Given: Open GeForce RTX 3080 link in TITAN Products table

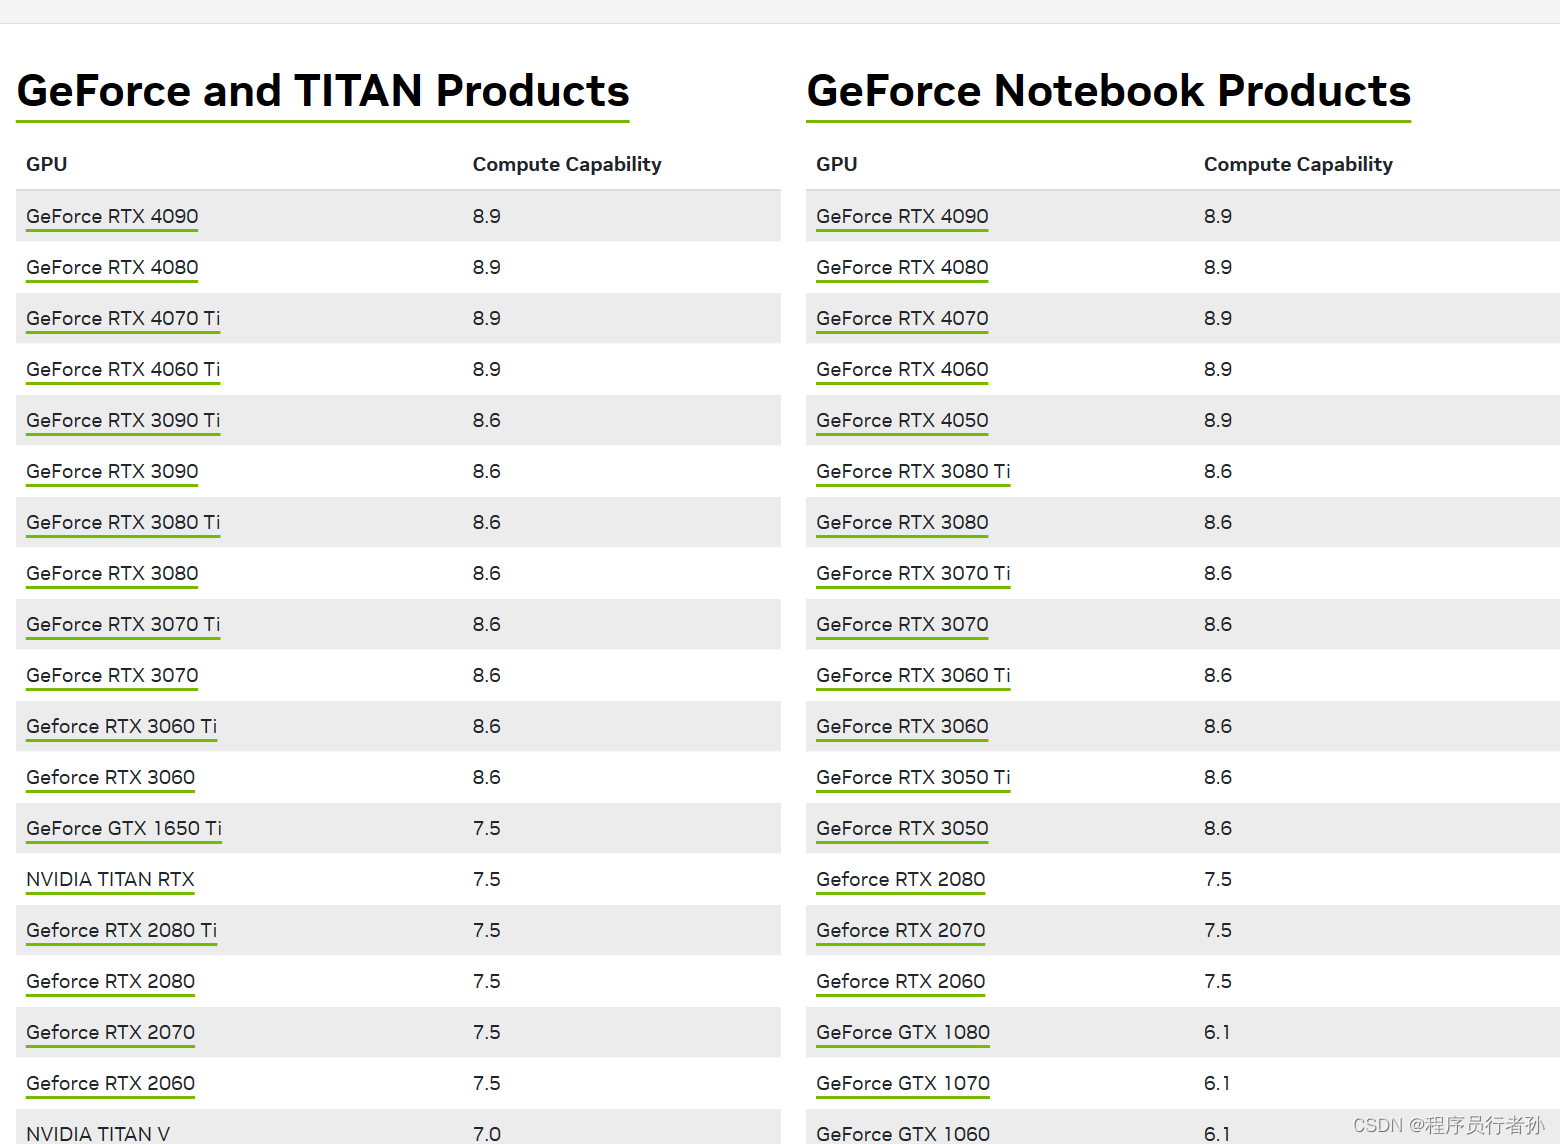Looking at the screenshot, I should [x=112, y=573].
